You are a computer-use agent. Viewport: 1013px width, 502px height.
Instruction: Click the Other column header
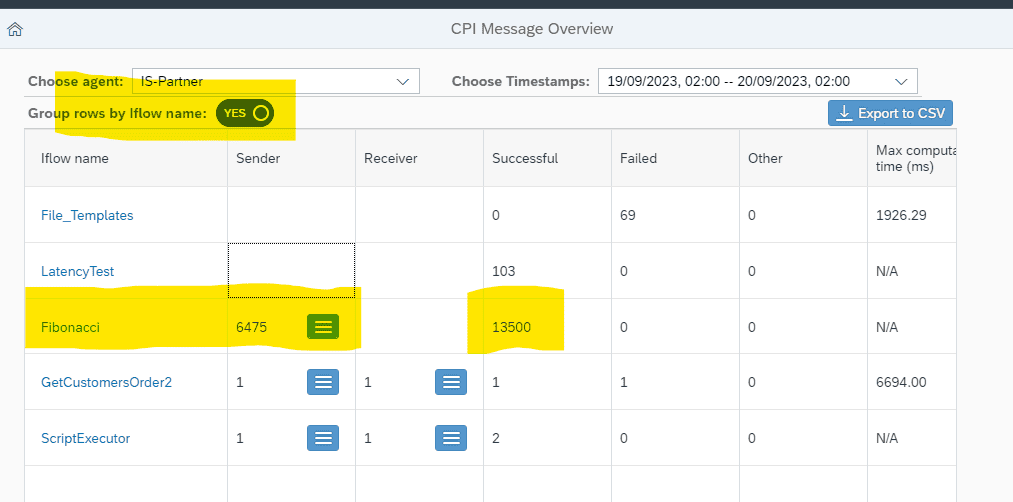click(x=803, y=158)
